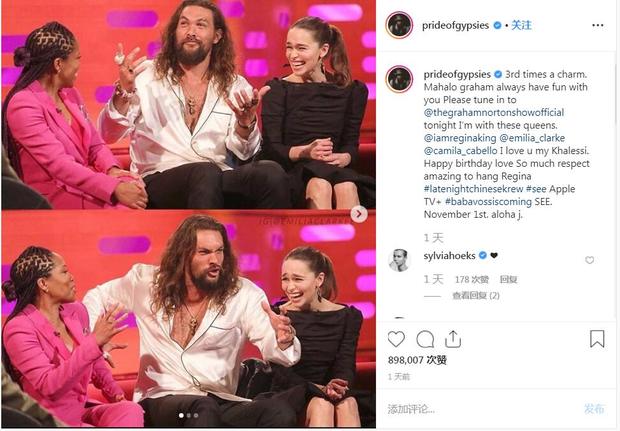Open @emilia_clarke mention link
This screenshot has height=431, width=620.
[532, 138]
